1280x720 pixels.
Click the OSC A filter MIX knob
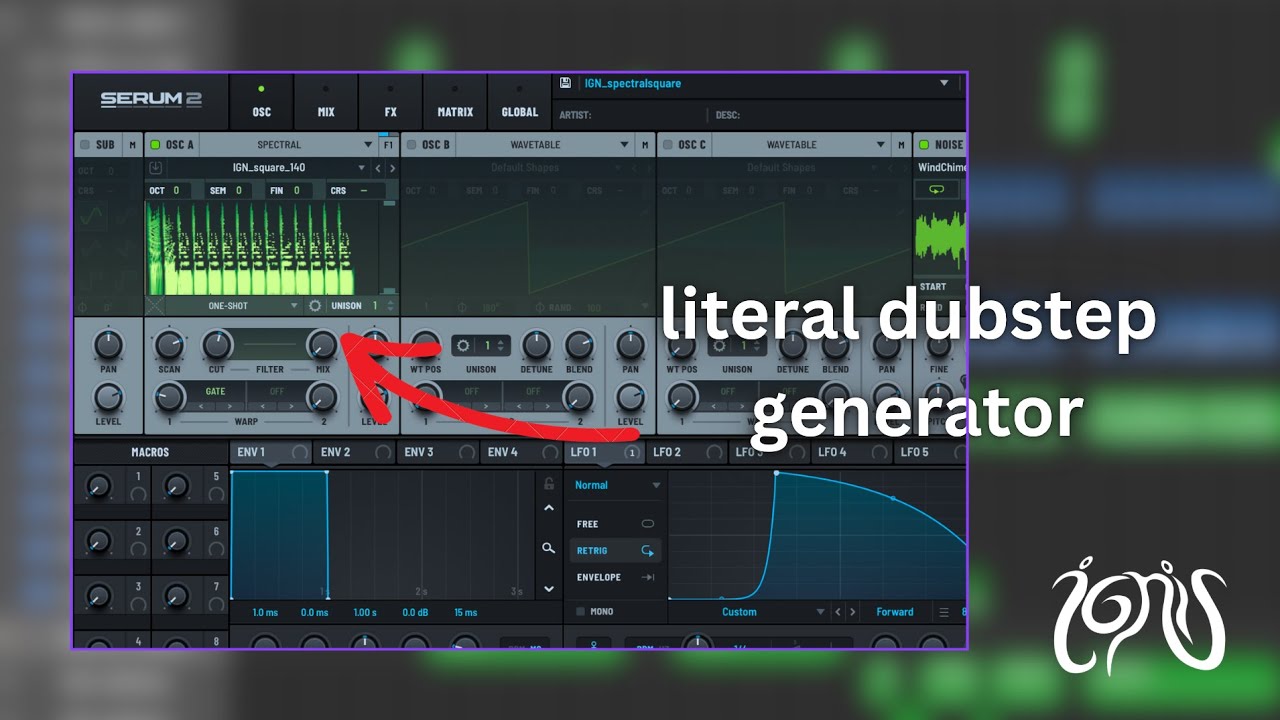(x=322, y=345)
